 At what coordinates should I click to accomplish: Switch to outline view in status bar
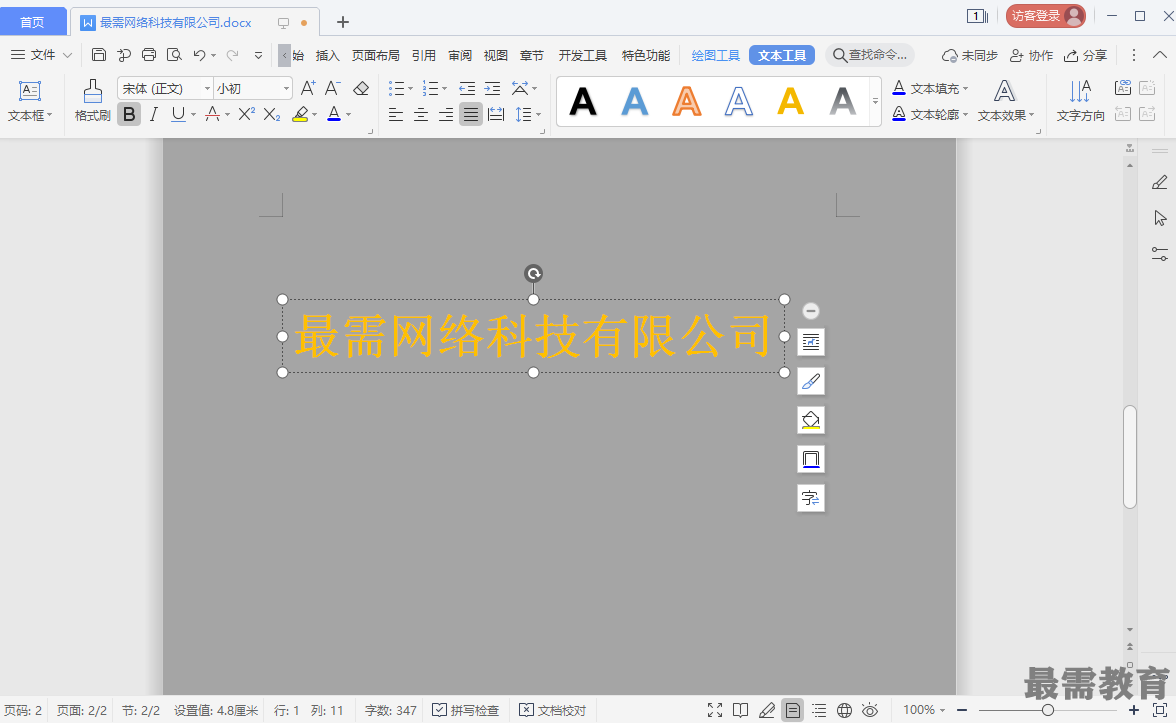tap(819, 710)
